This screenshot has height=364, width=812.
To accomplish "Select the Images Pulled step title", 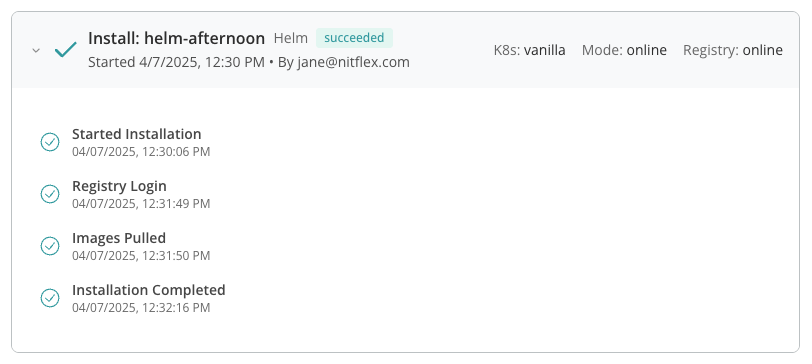I will [119, 238].
